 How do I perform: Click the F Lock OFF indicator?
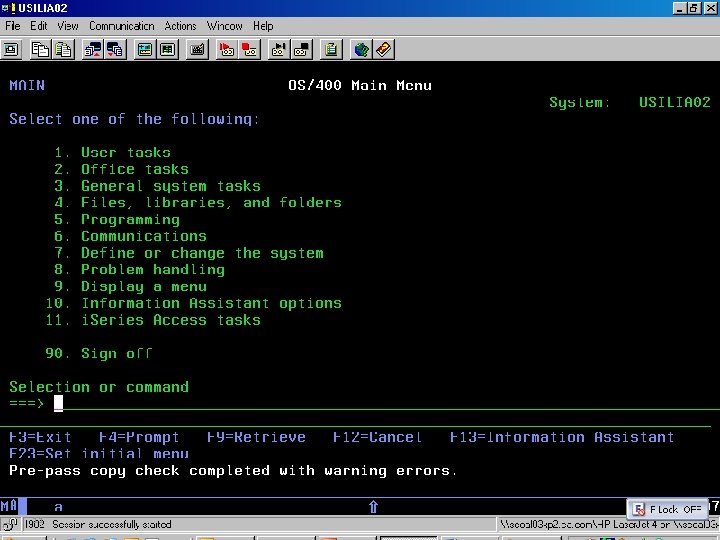coord(668,509)
